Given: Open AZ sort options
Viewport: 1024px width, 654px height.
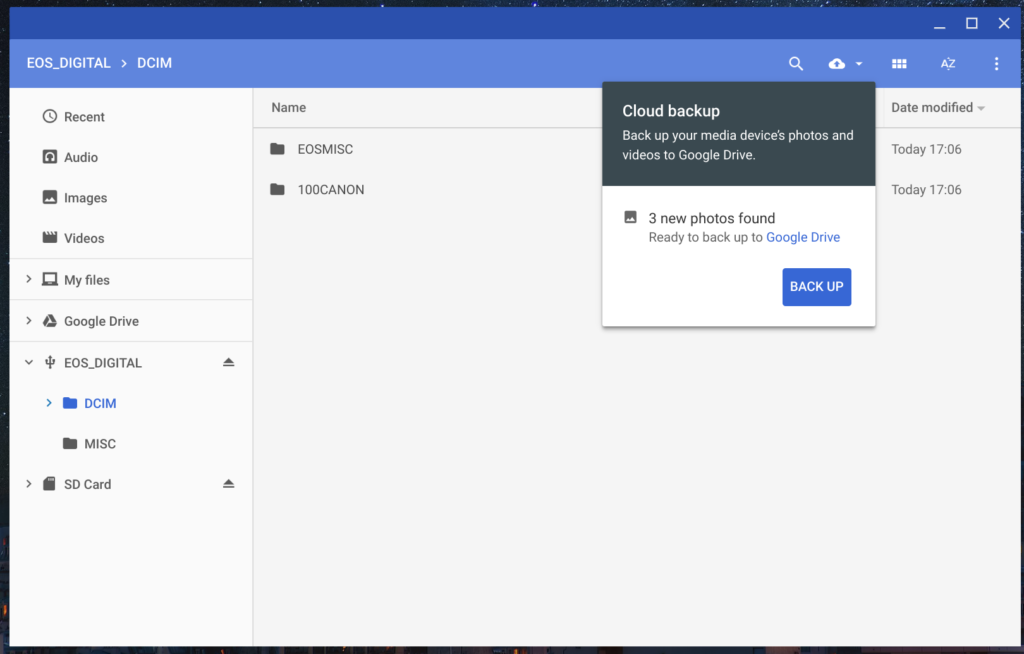Looking at the screenshot, I should [x=948, y=63].
